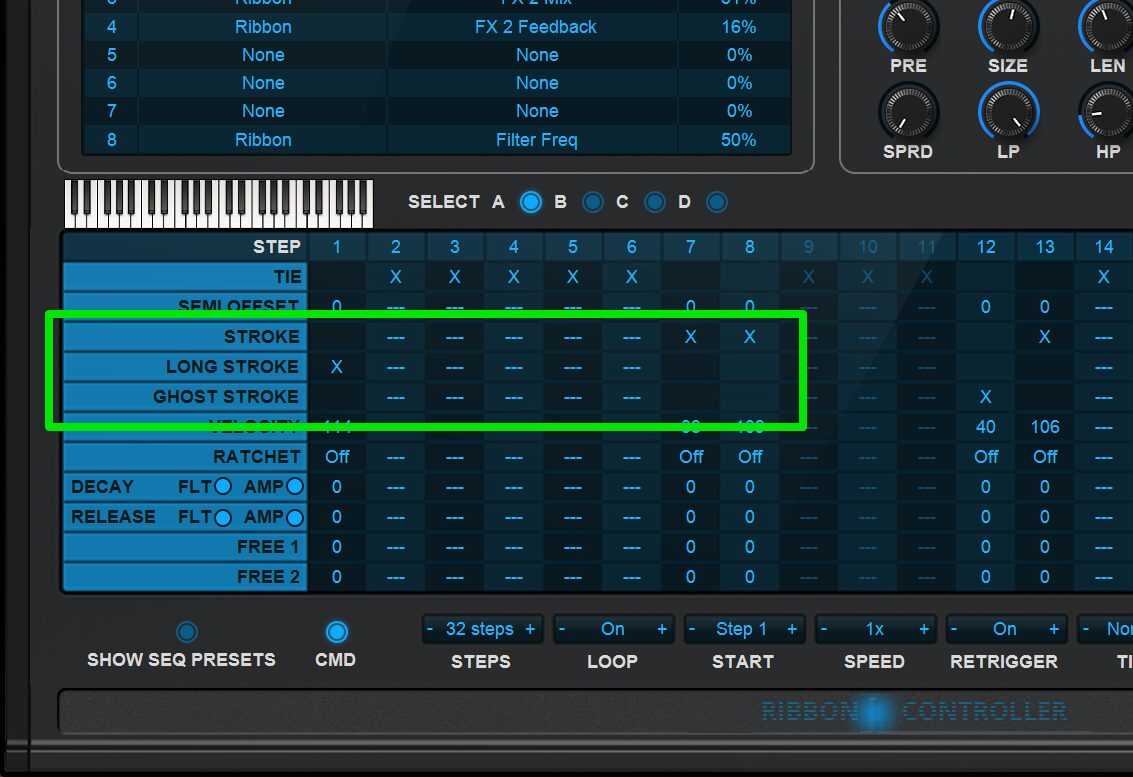Select the LONG STROKE row label
The image size is (1133, 777).
(x=186, y=367)
